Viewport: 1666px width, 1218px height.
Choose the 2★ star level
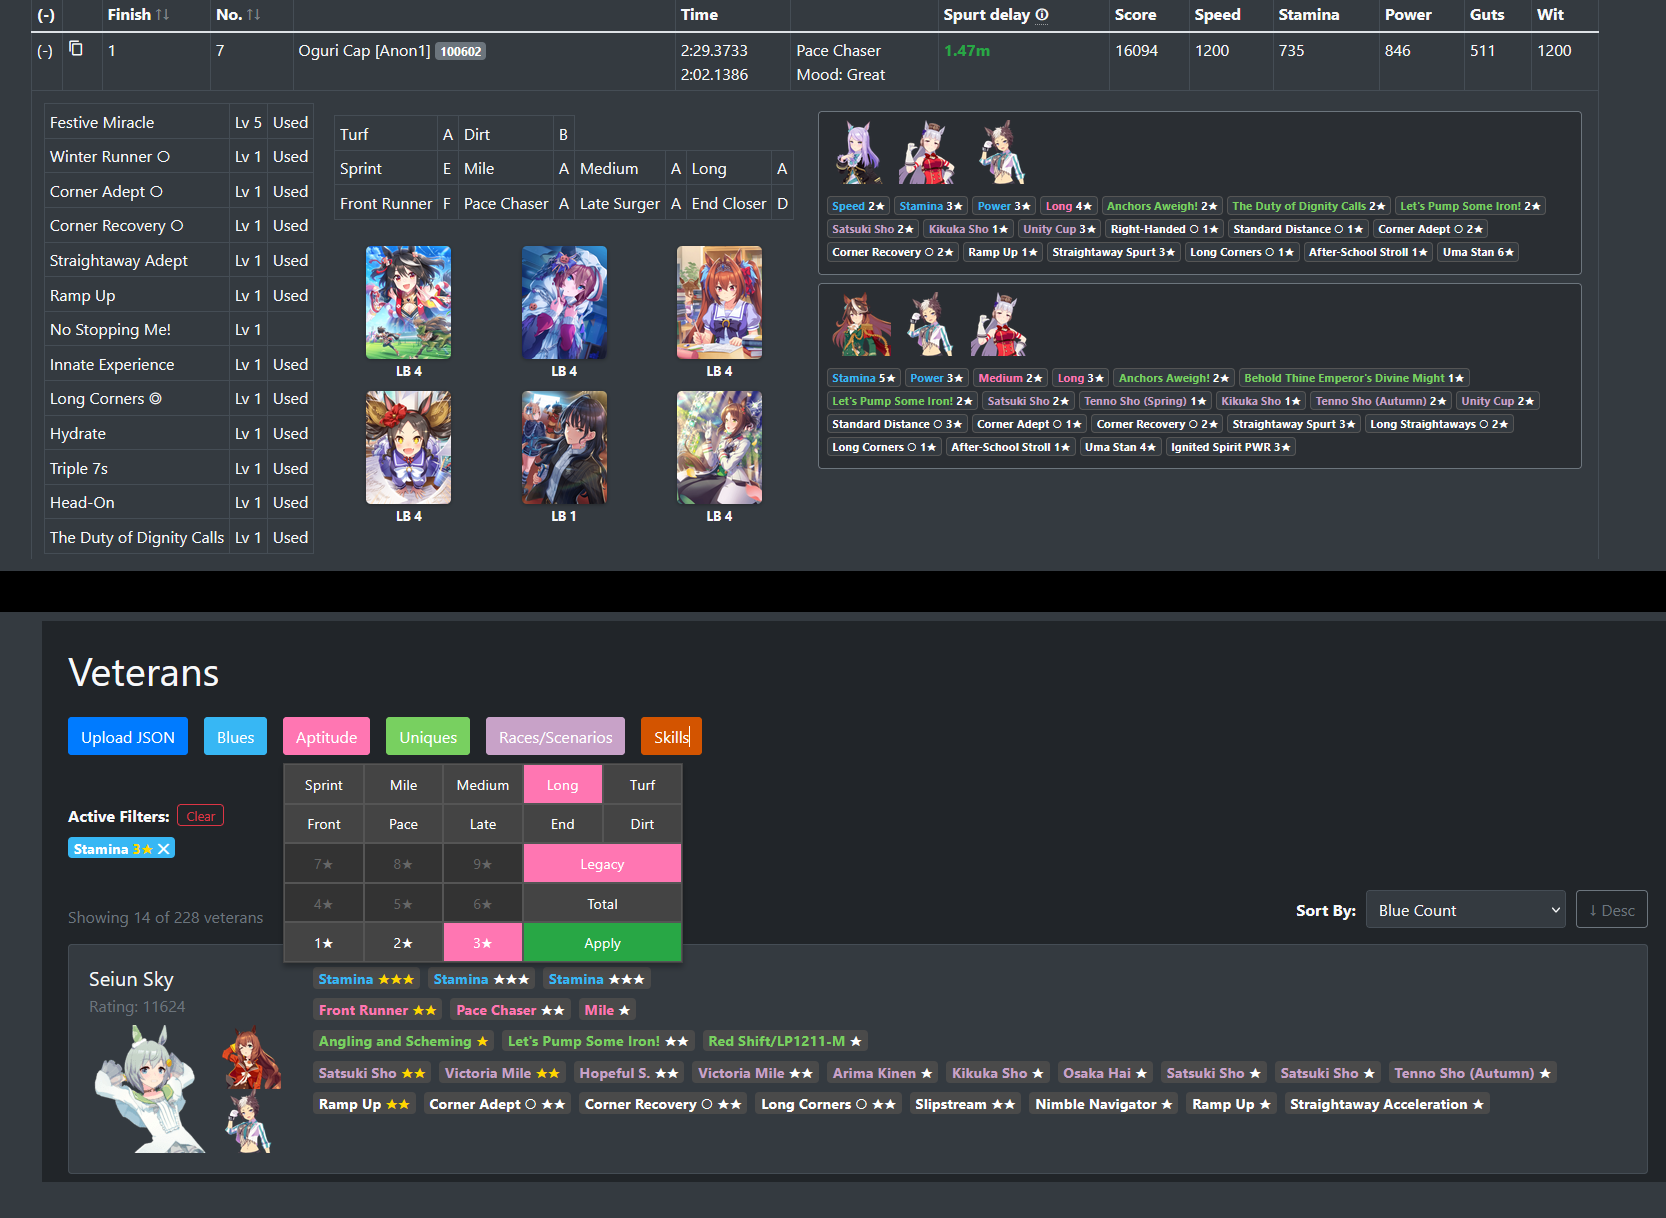403,943
